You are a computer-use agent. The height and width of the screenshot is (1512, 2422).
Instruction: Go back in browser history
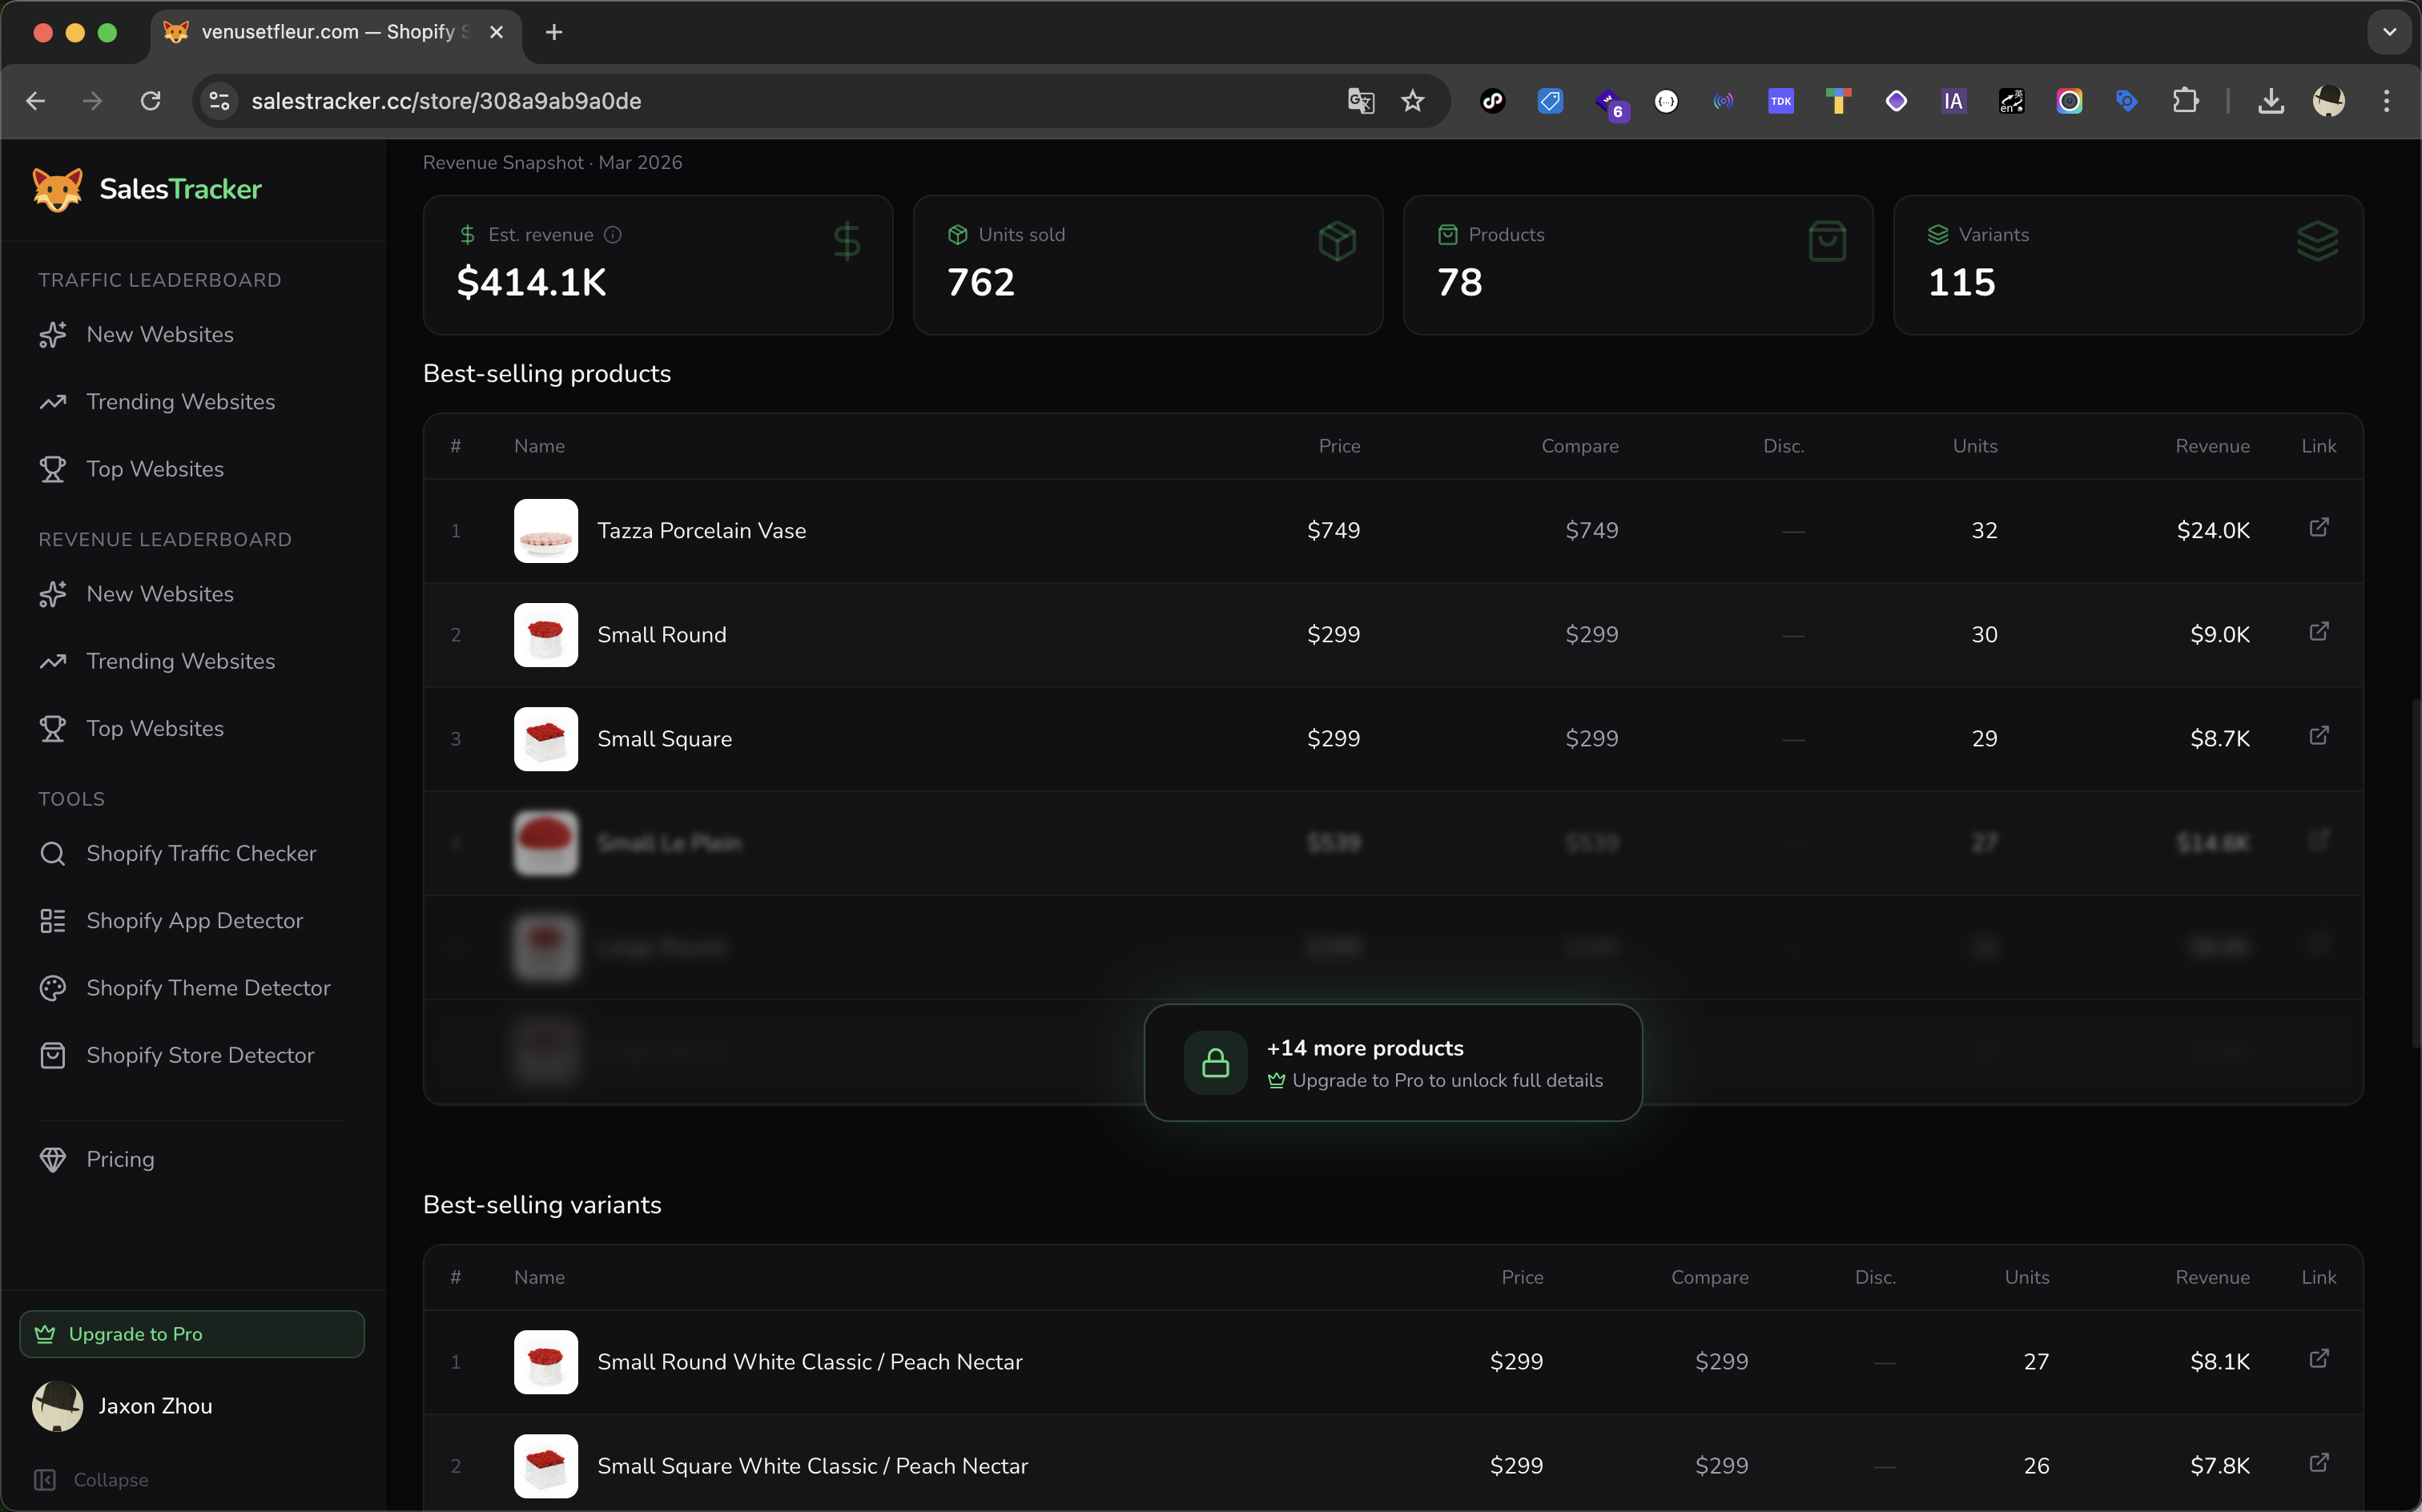tap(36, 101)
